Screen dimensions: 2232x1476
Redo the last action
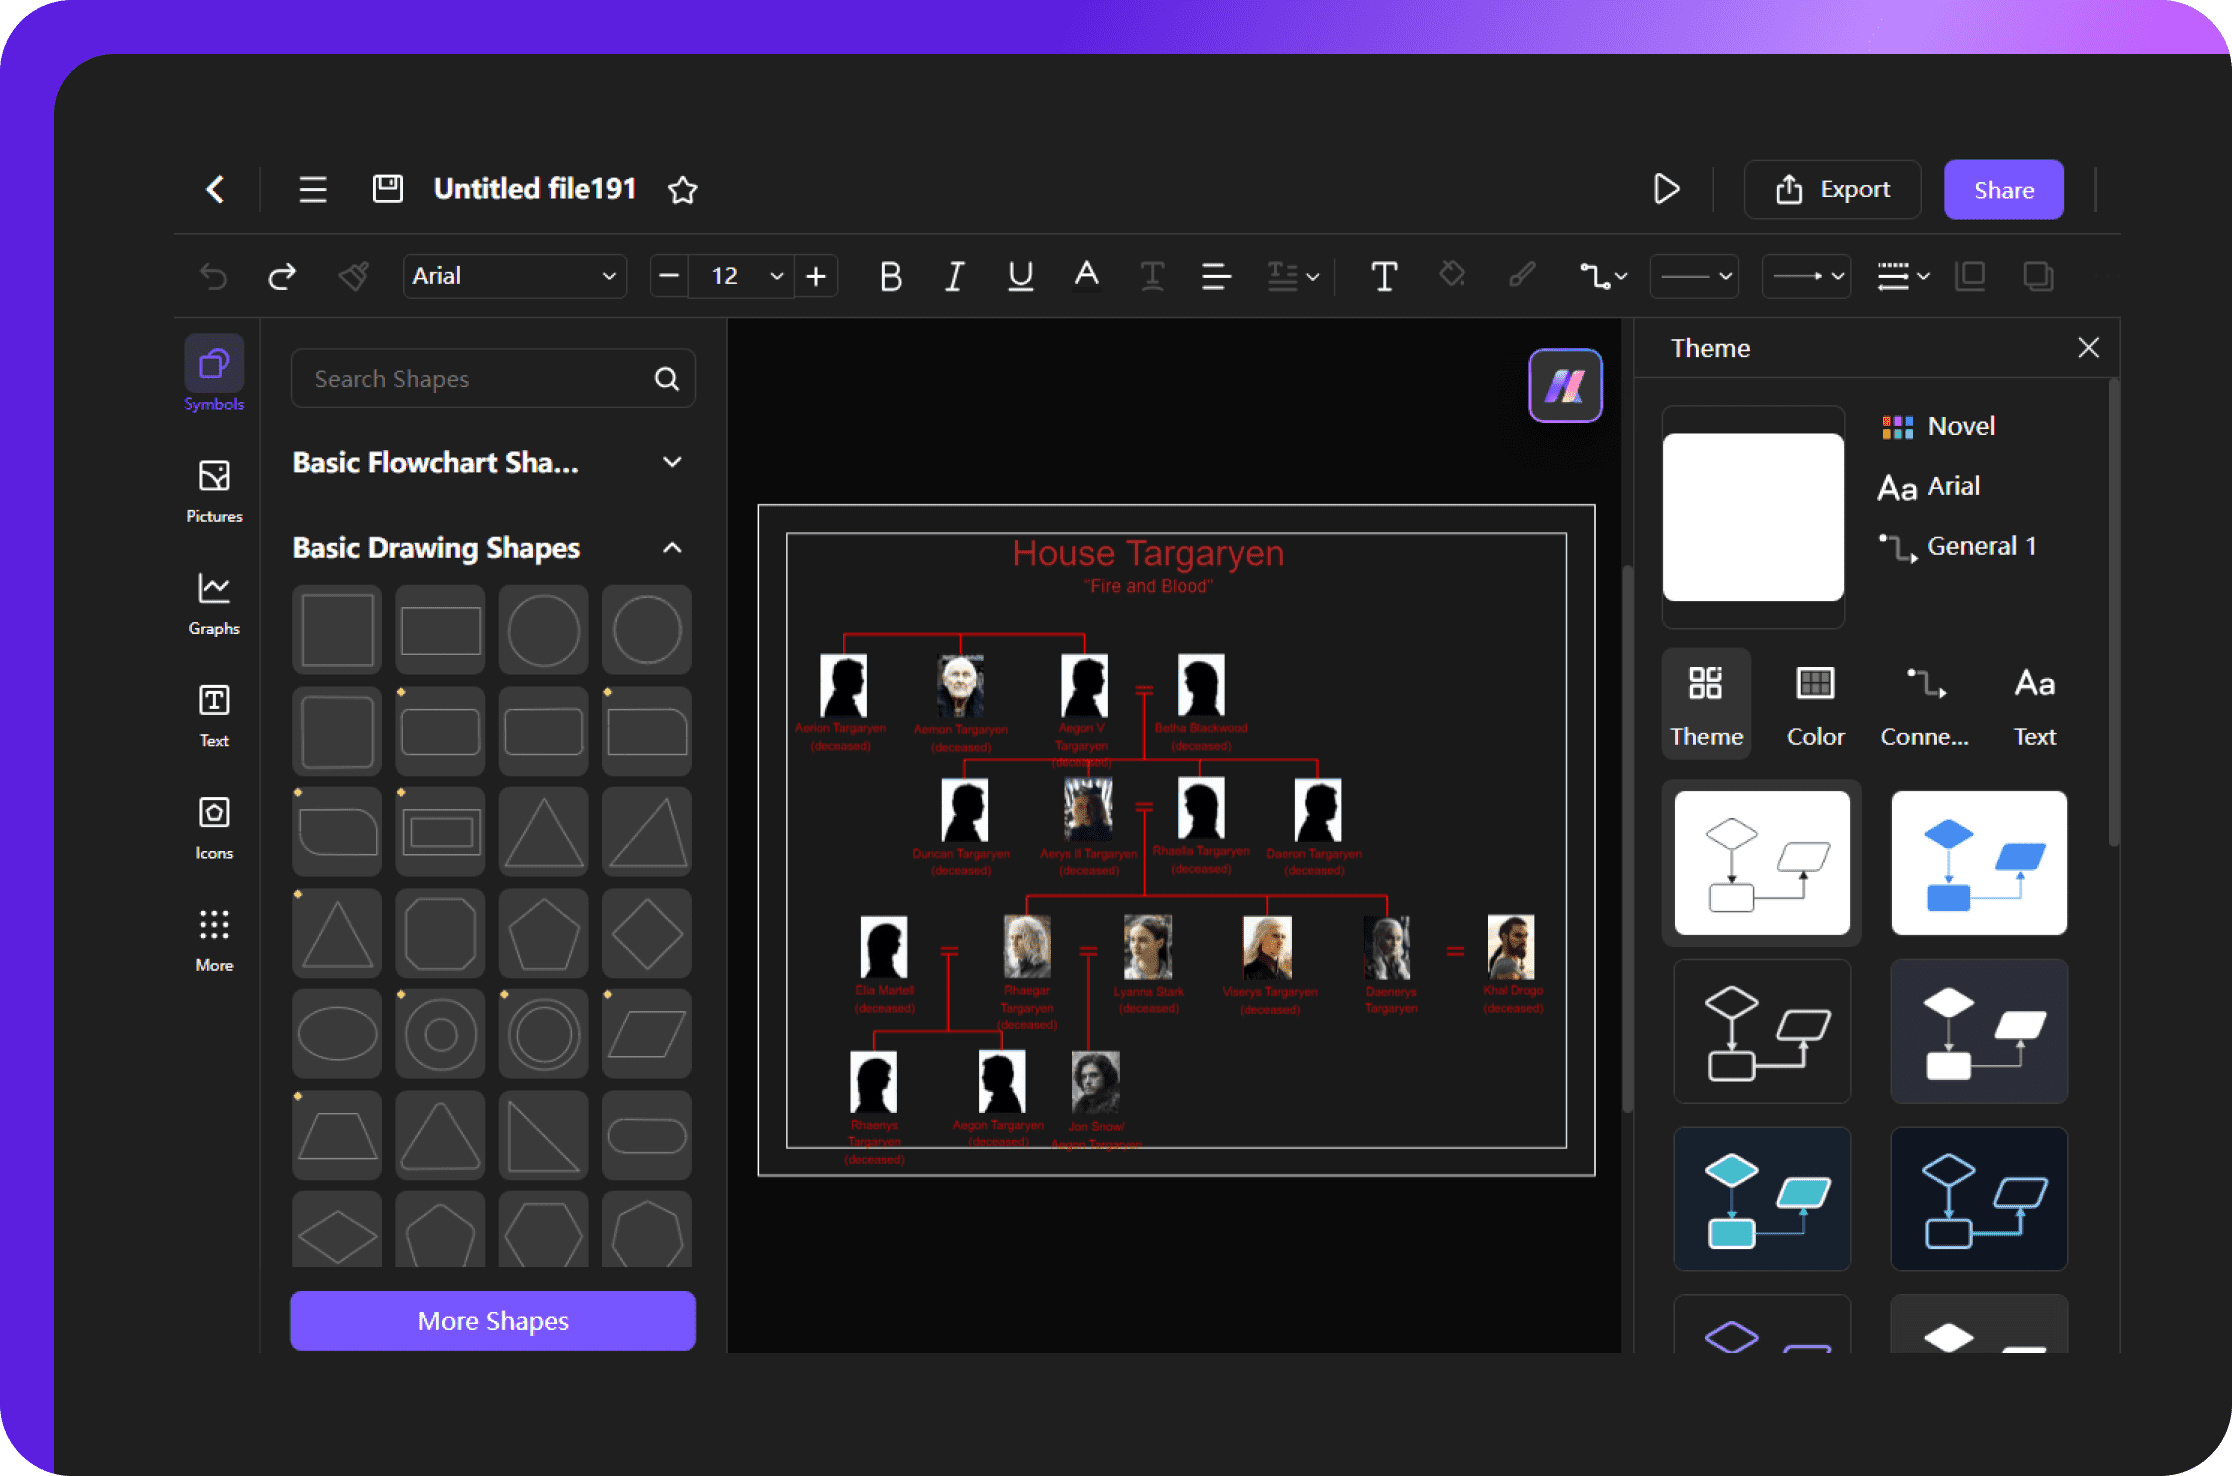pyautogui.click(x=282, y=275)
